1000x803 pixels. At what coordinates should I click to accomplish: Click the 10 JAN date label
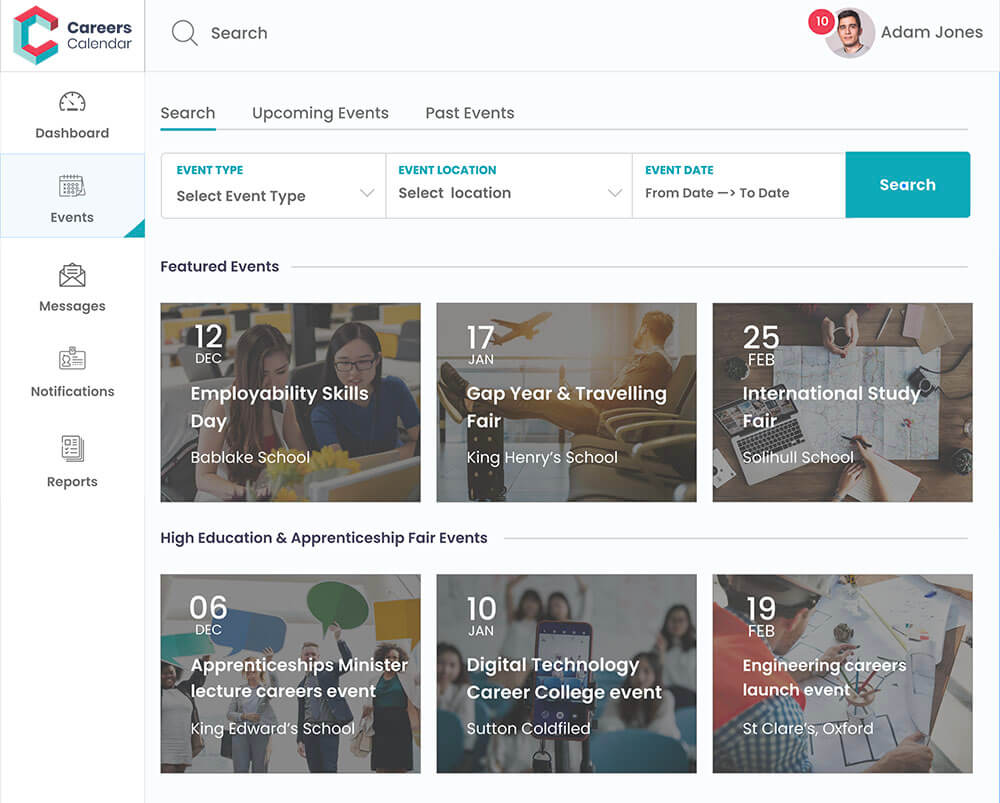[x=481, y=616]
